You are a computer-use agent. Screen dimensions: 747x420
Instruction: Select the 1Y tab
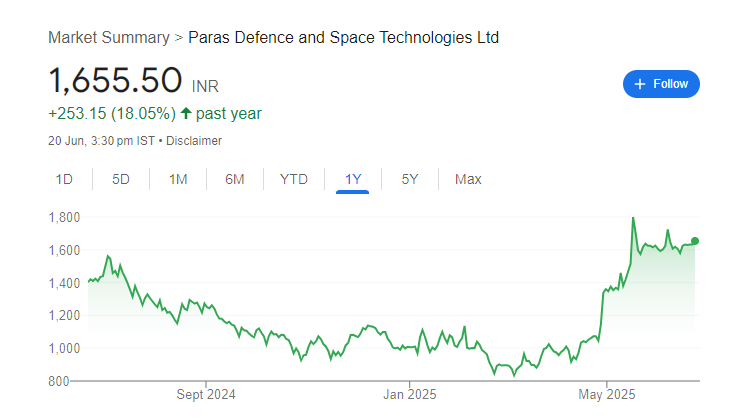(353, 180)
